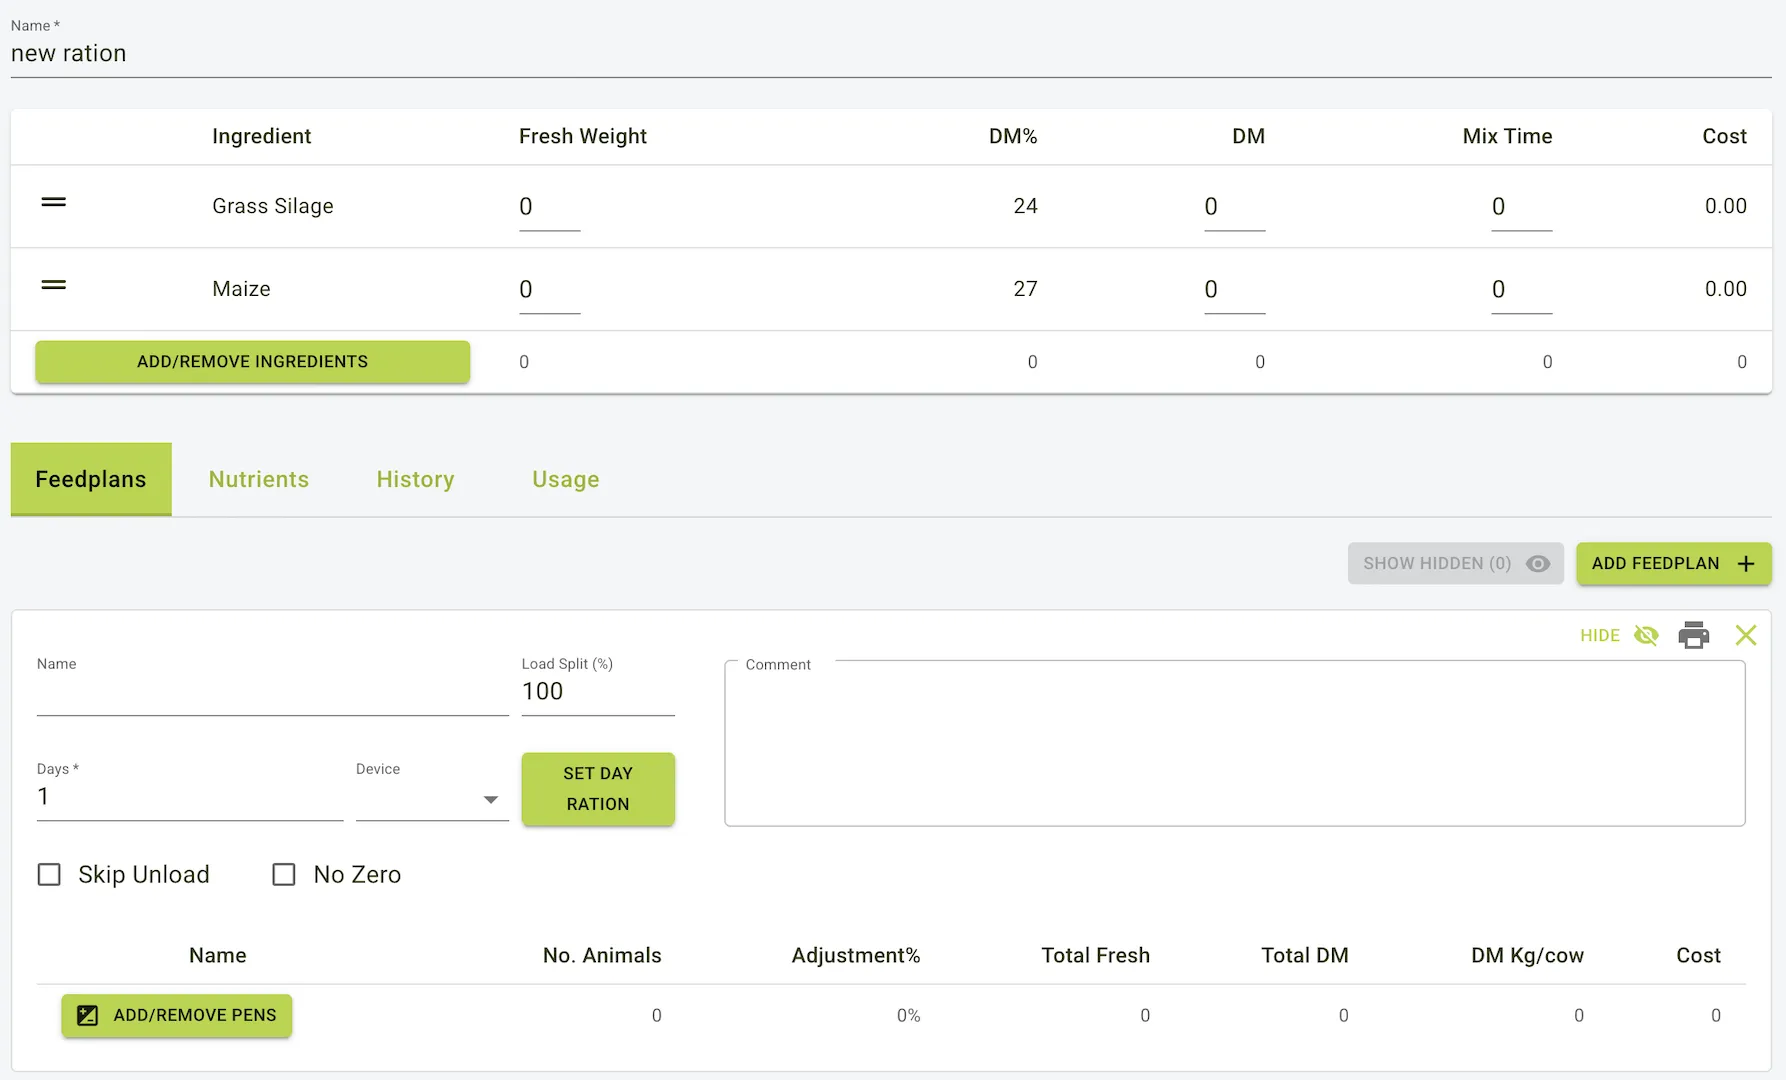Expand the Device selection list arrow
Viewport: 1786px width, 1080px height.
point(491,800)
